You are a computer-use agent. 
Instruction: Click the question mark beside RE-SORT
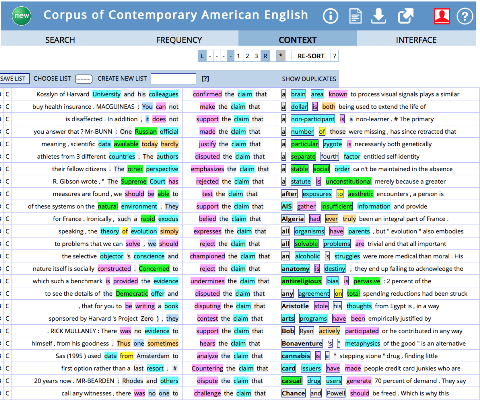coord(335,56)
